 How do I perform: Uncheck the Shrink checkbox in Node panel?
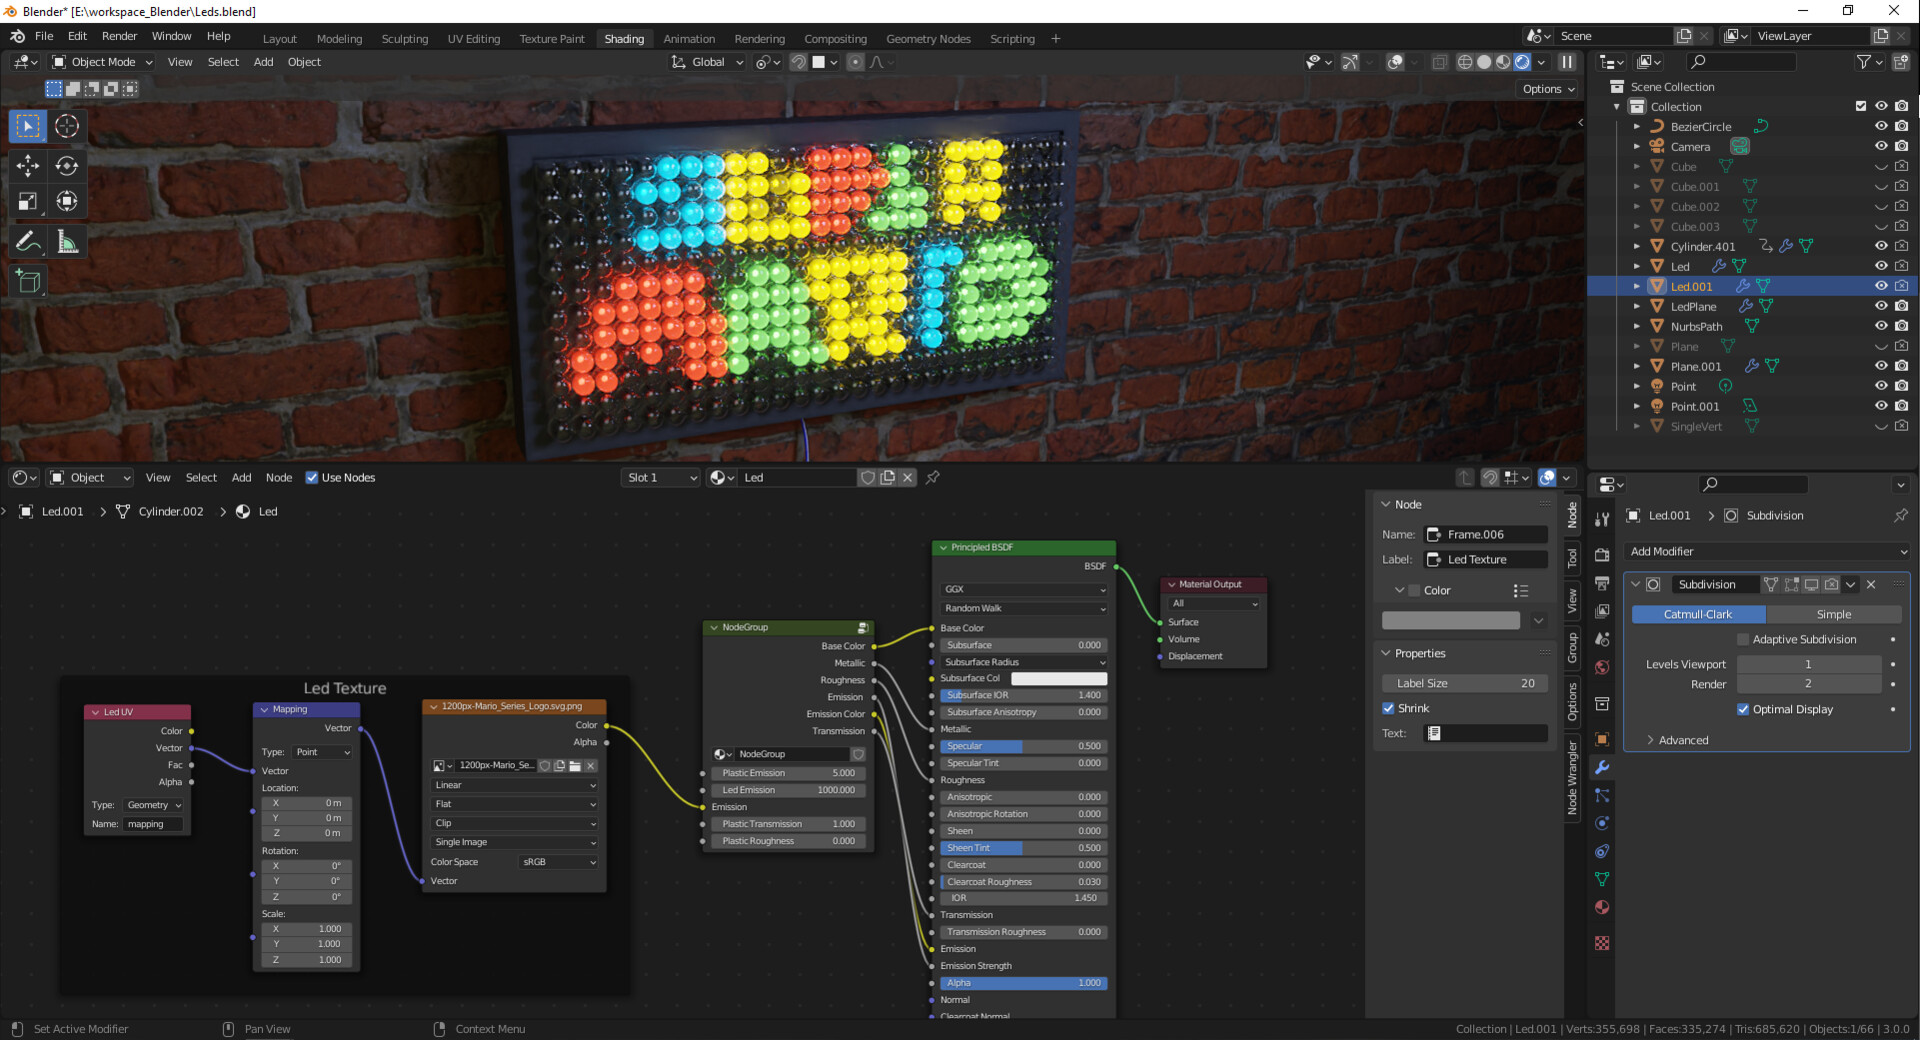(x=1389, y=708)
